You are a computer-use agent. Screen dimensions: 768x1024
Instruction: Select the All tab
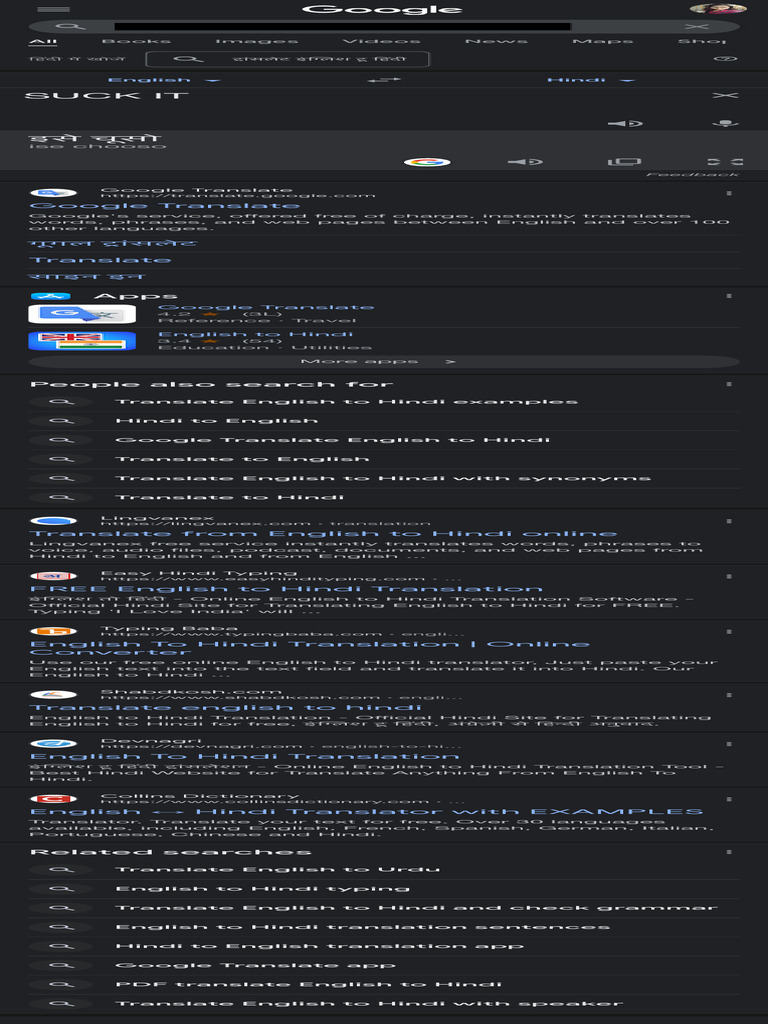(x=43, y=41)
